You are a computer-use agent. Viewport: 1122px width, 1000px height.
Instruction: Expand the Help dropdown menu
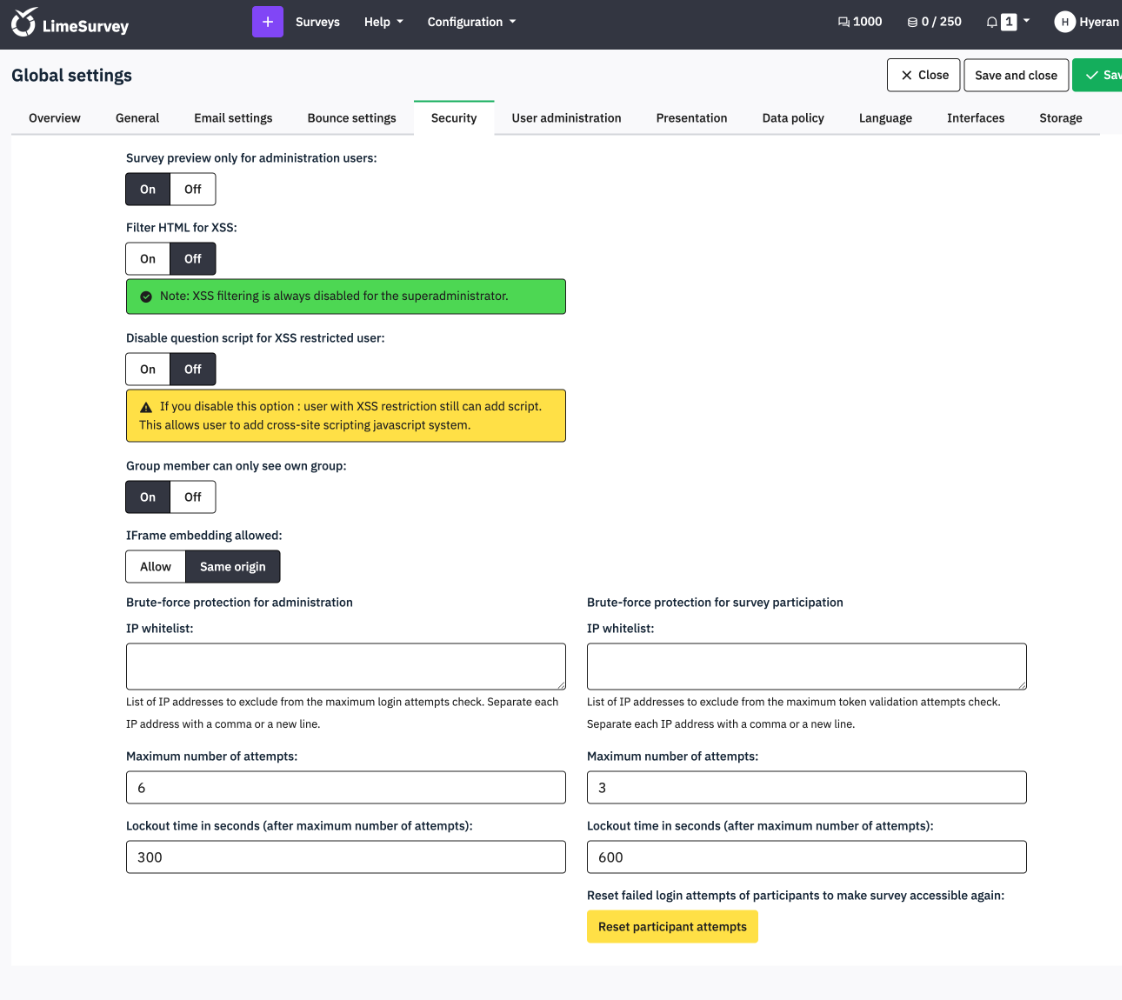[x=384, y=22]
